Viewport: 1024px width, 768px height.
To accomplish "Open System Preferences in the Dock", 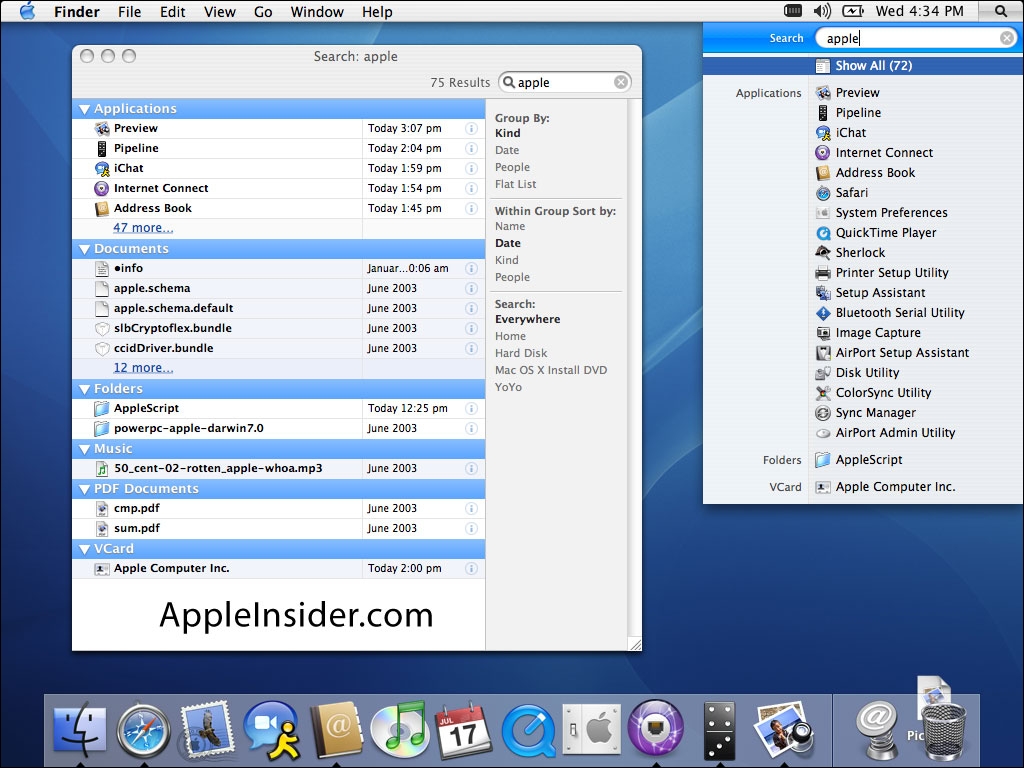I will 592,729.
